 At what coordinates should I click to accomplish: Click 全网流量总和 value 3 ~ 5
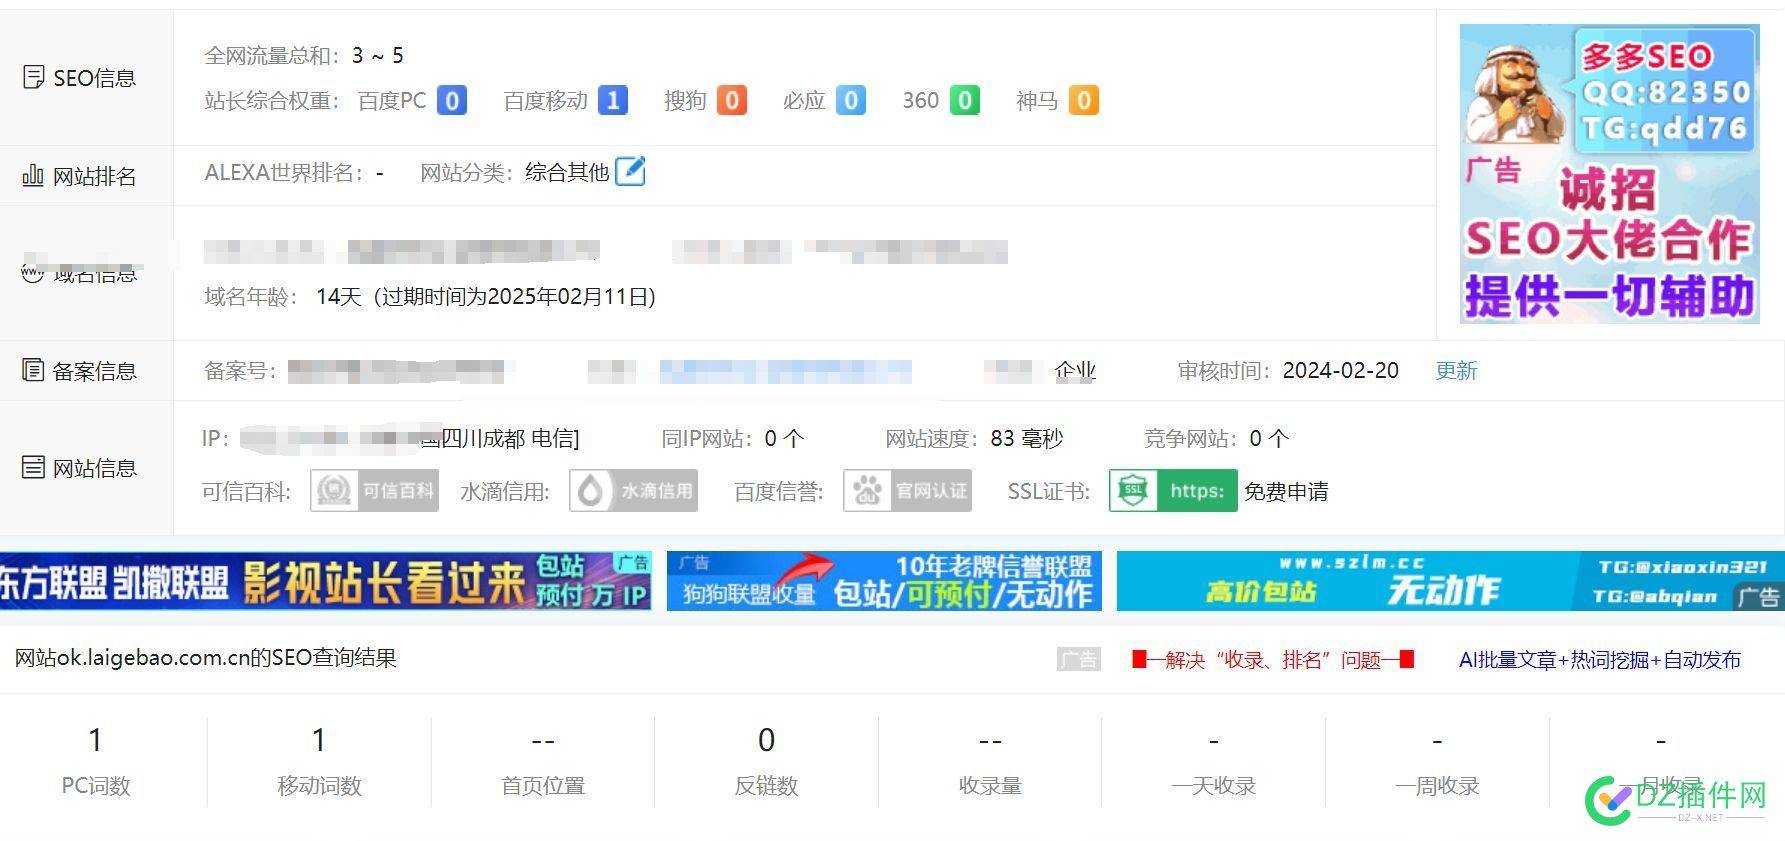(378, 55)
